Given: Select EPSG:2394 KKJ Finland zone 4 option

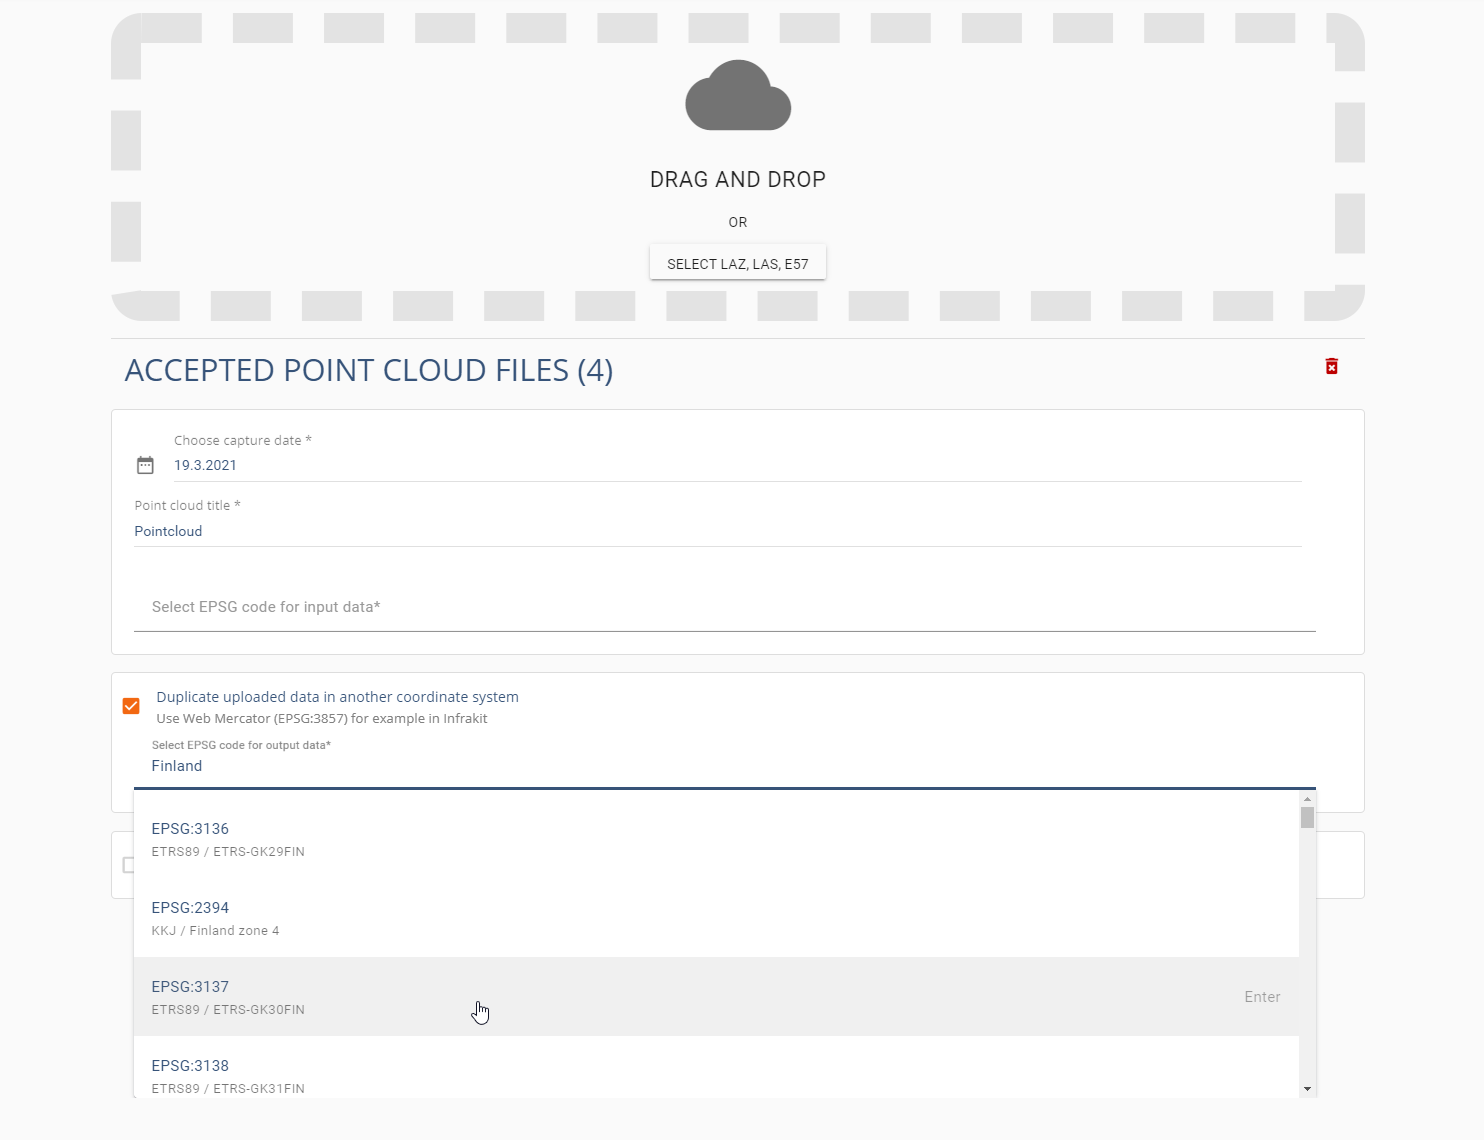Looking at the screenshot, I should point(716,918).
